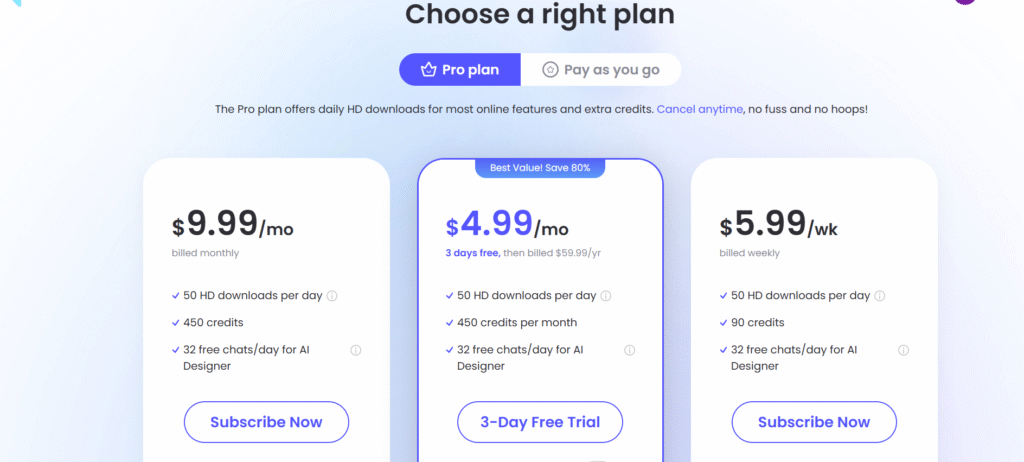Click the 90 credits feature in weekly plan
Image resolution: width=1024 pixels, height=462 pixels.
pos(758,323)
